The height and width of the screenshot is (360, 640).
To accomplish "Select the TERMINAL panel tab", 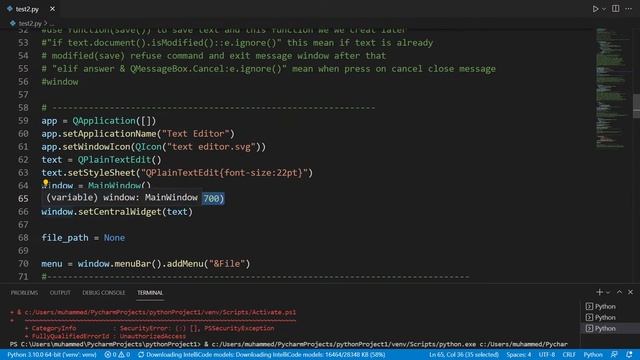I will click(x=150, y=293).
